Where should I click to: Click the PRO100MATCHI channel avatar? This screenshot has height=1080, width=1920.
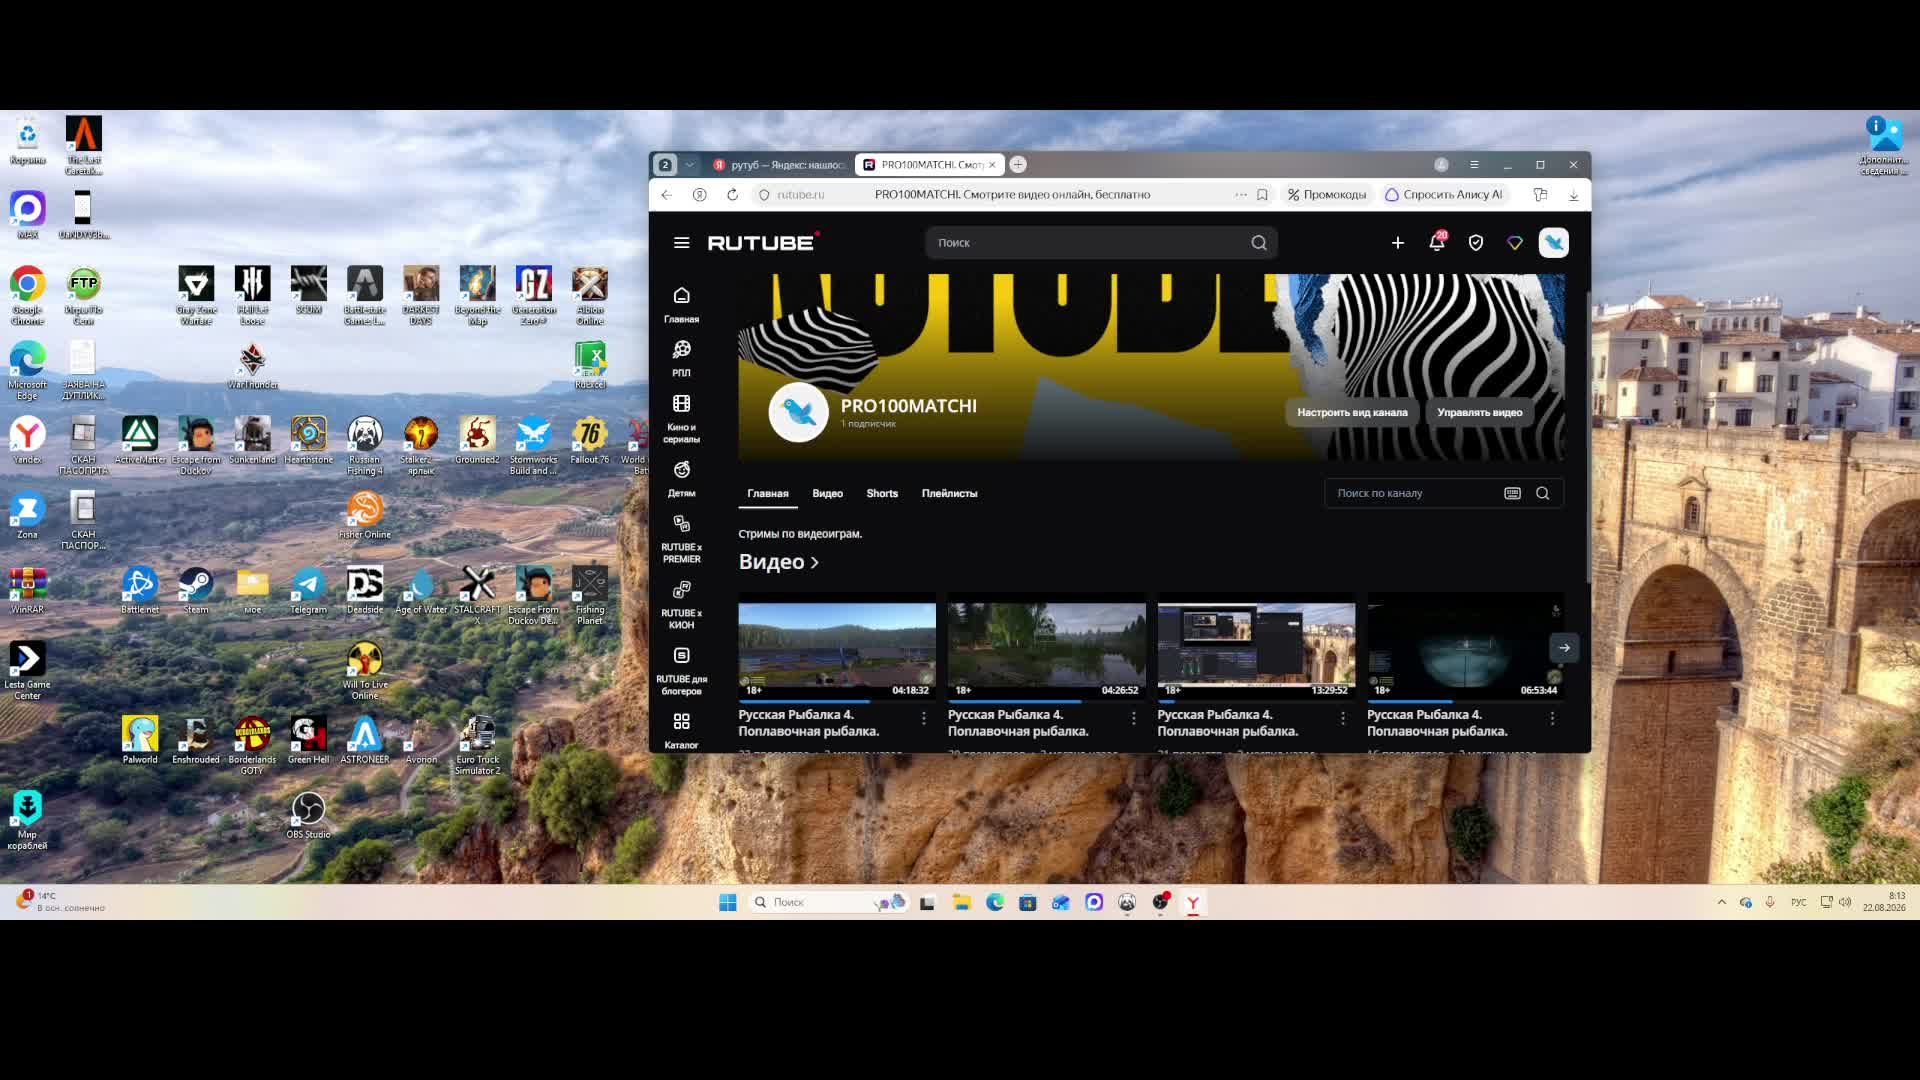pos(798,412)
